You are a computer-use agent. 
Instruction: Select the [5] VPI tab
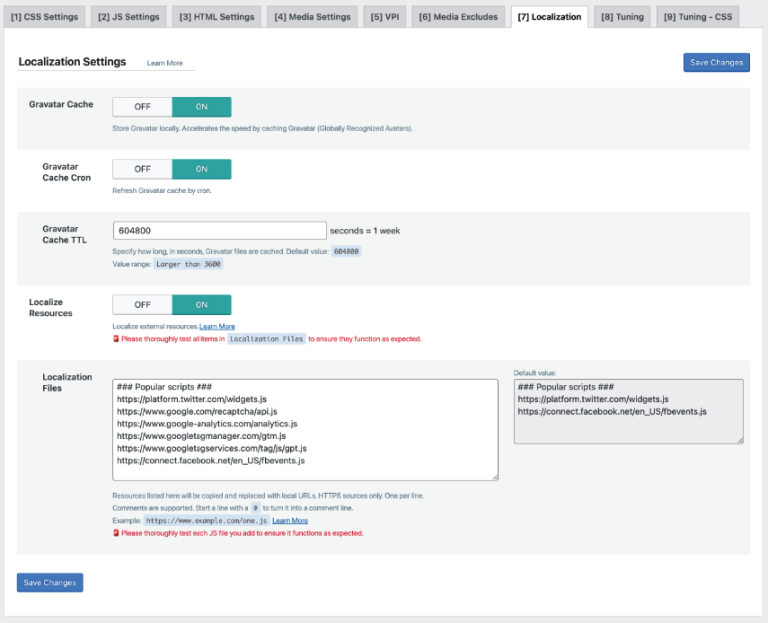pyautogui.click(x=384, y=17)
